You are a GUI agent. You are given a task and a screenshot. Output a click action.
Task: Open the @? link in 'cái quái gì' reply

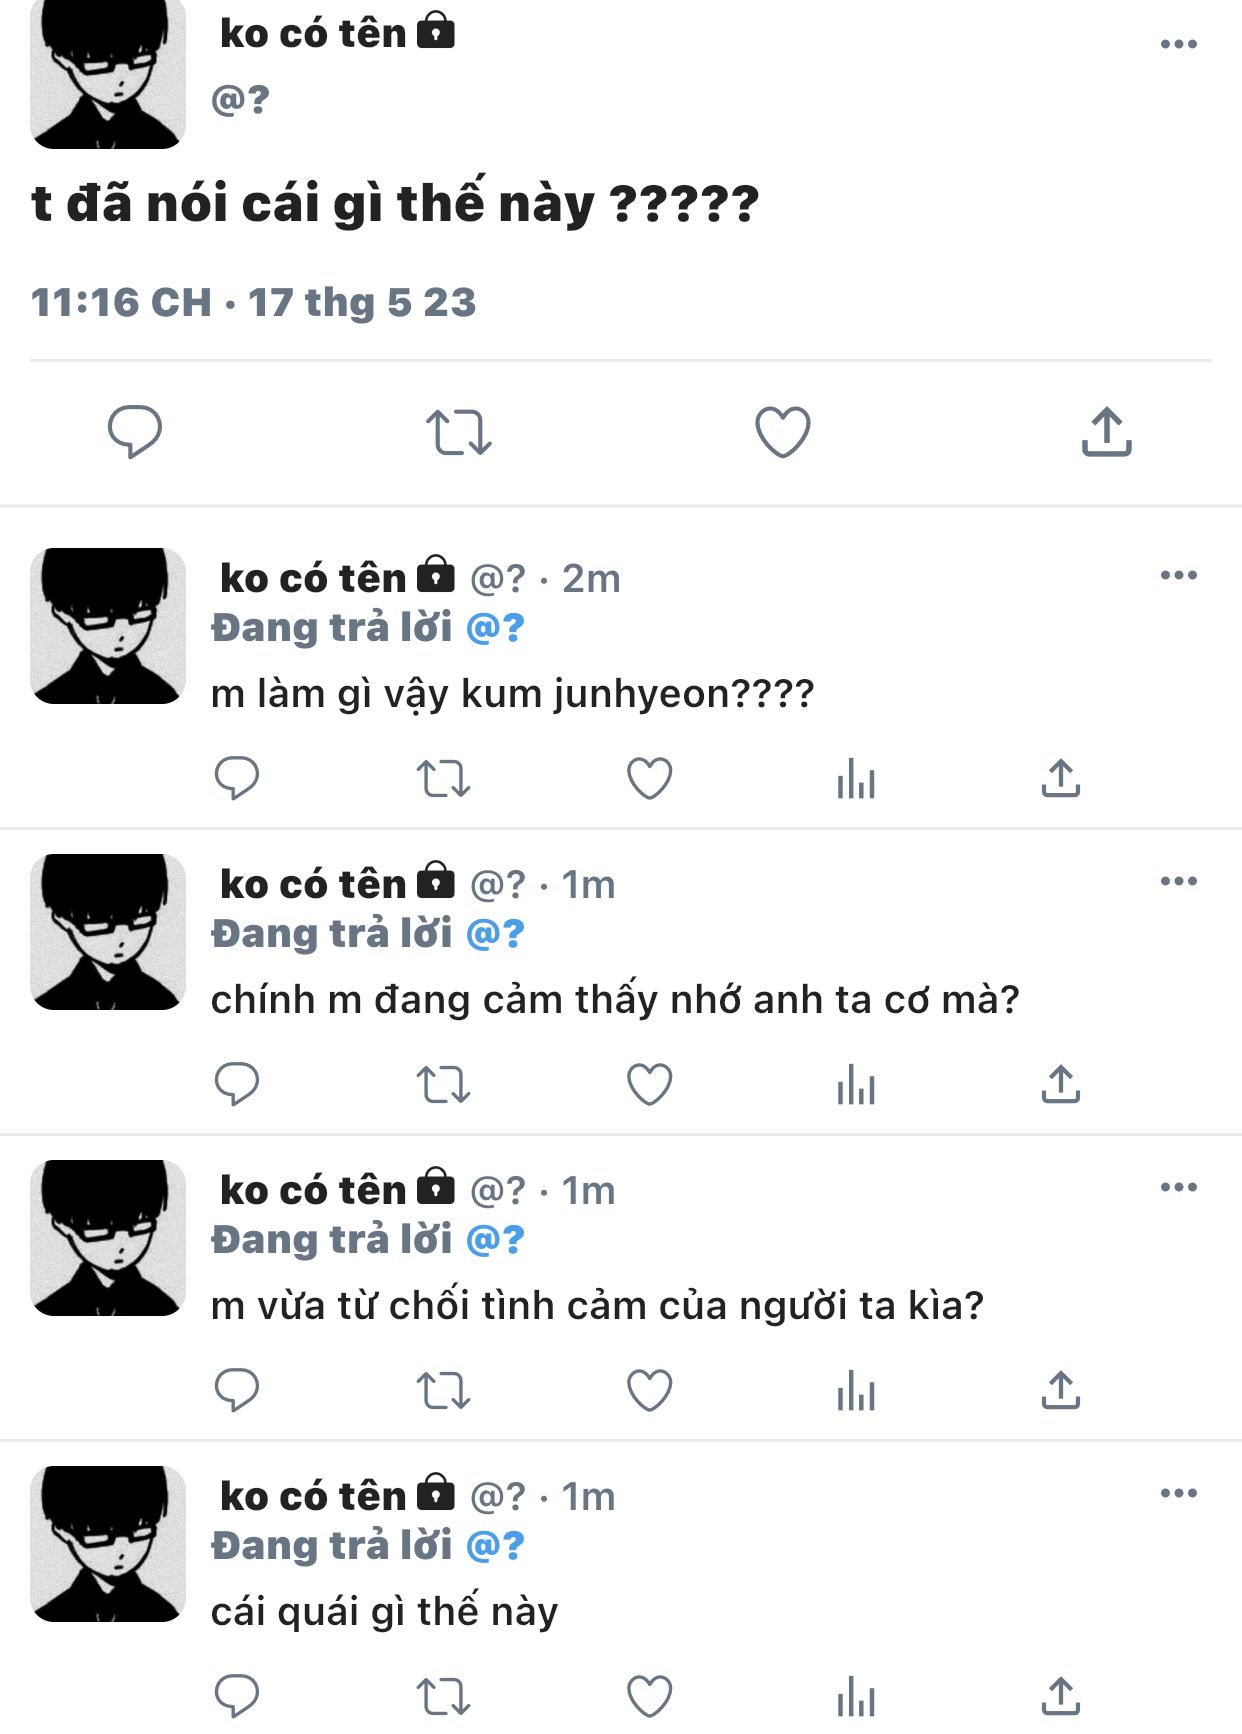tap(495, 1546)
